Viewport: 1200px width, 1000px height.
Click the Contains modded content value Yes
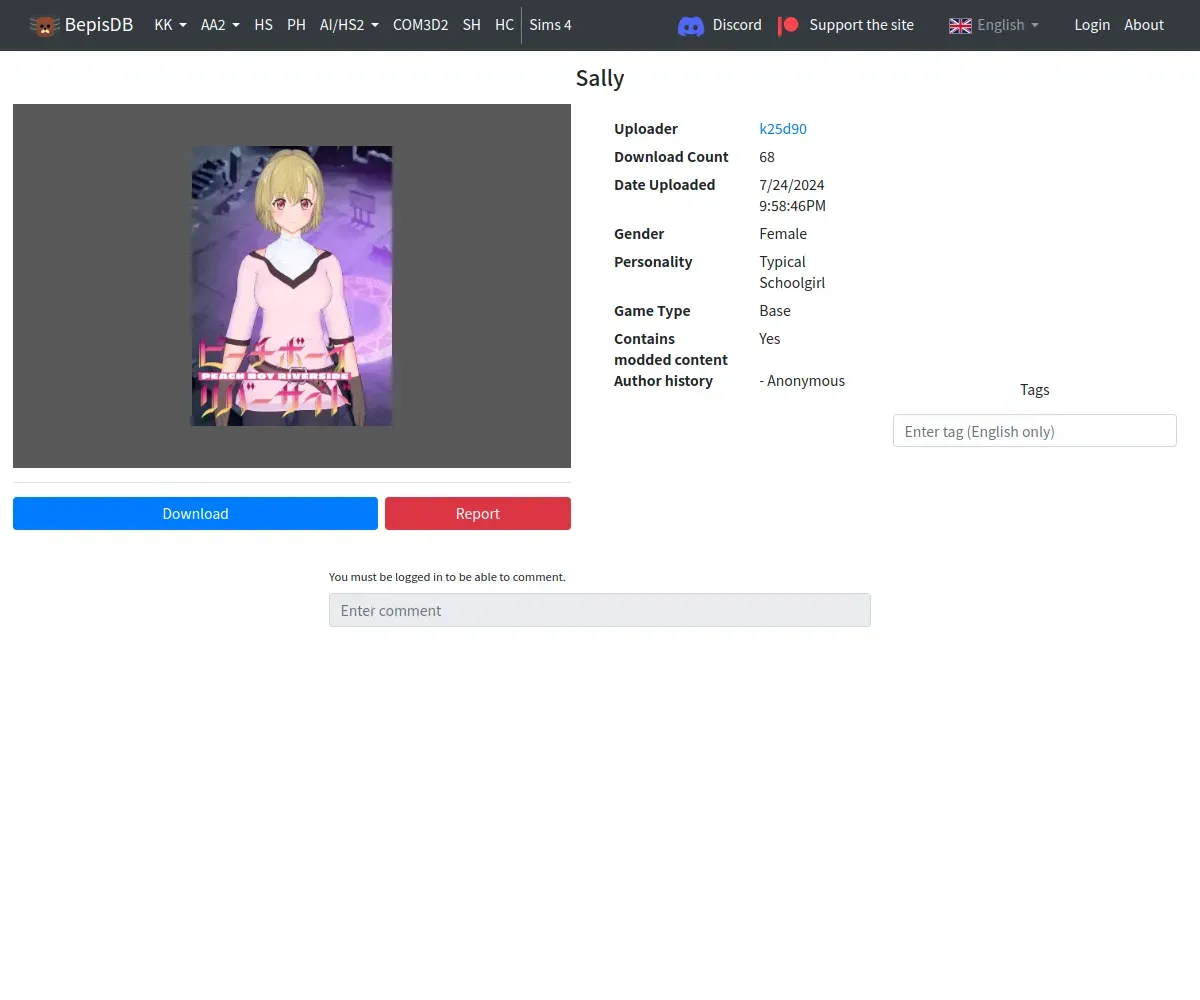pos(770,339)
